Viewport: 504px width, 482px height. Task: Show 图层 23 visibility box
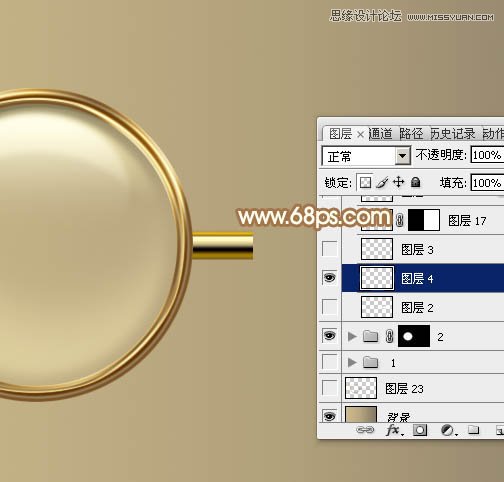click(x=329, y=388)
